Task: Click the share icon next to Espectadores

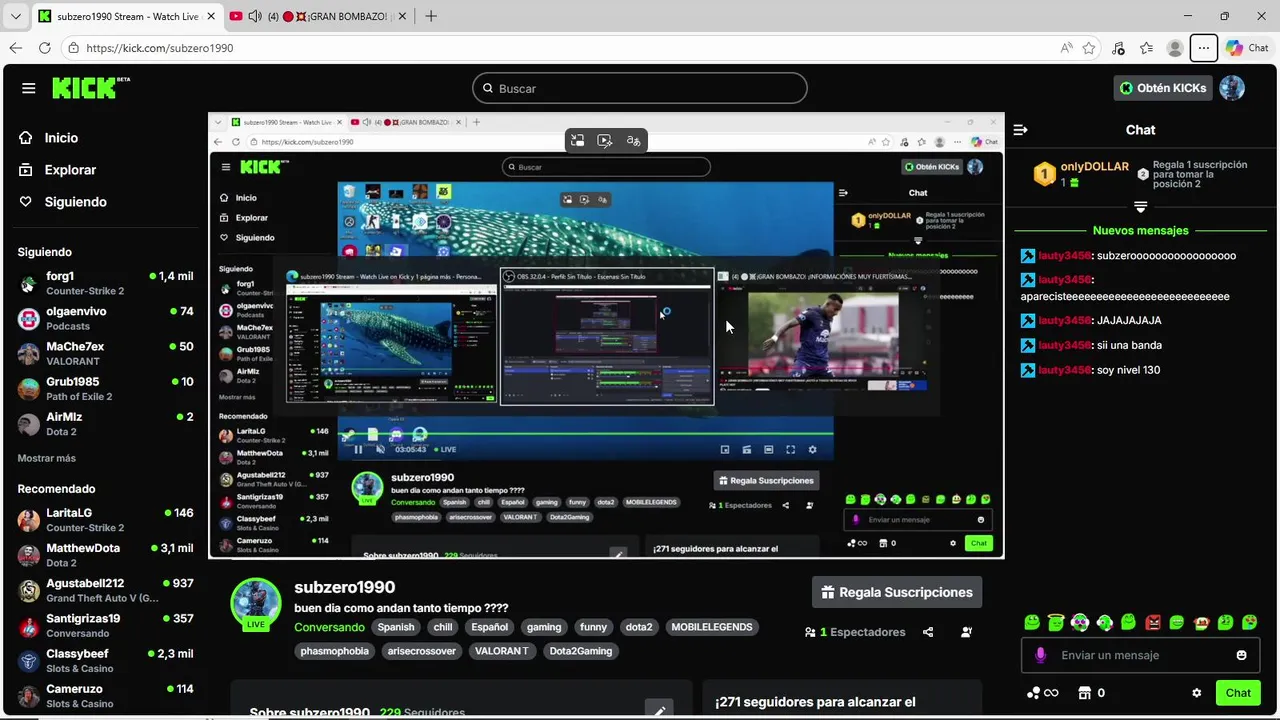Action: [x=928, y=632]
